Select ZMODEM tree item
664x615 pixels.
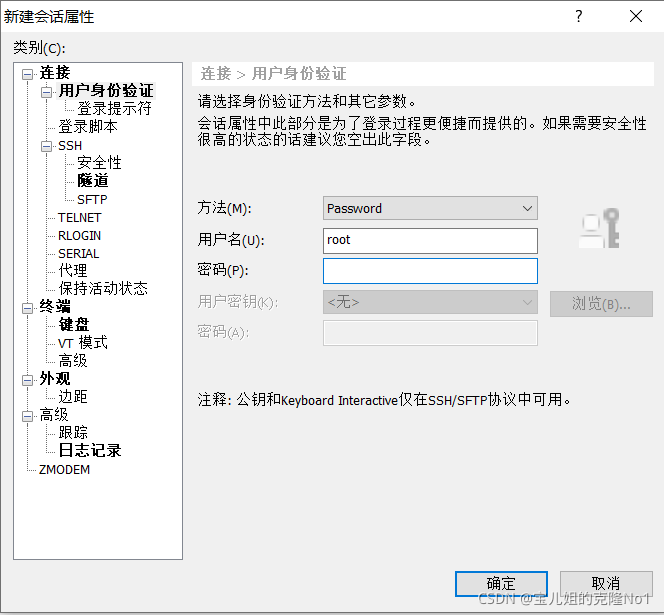[64, 470]
